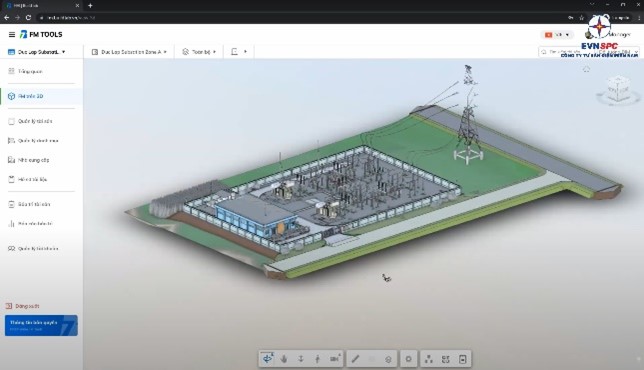
Task: Expand the Duc Lap Substation project dropdown
Action: coord(37,52)
